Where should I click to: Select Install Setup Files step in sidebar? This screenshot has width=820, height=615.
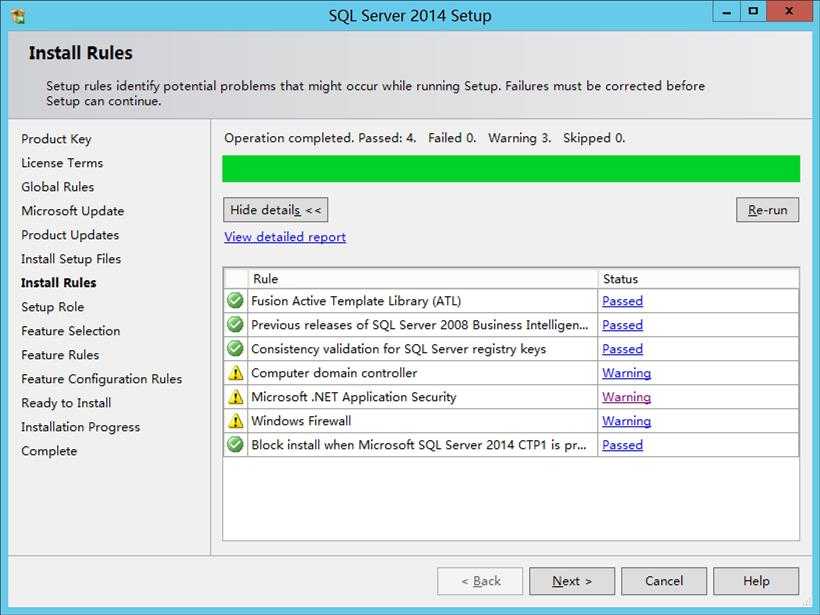(71, 259)
